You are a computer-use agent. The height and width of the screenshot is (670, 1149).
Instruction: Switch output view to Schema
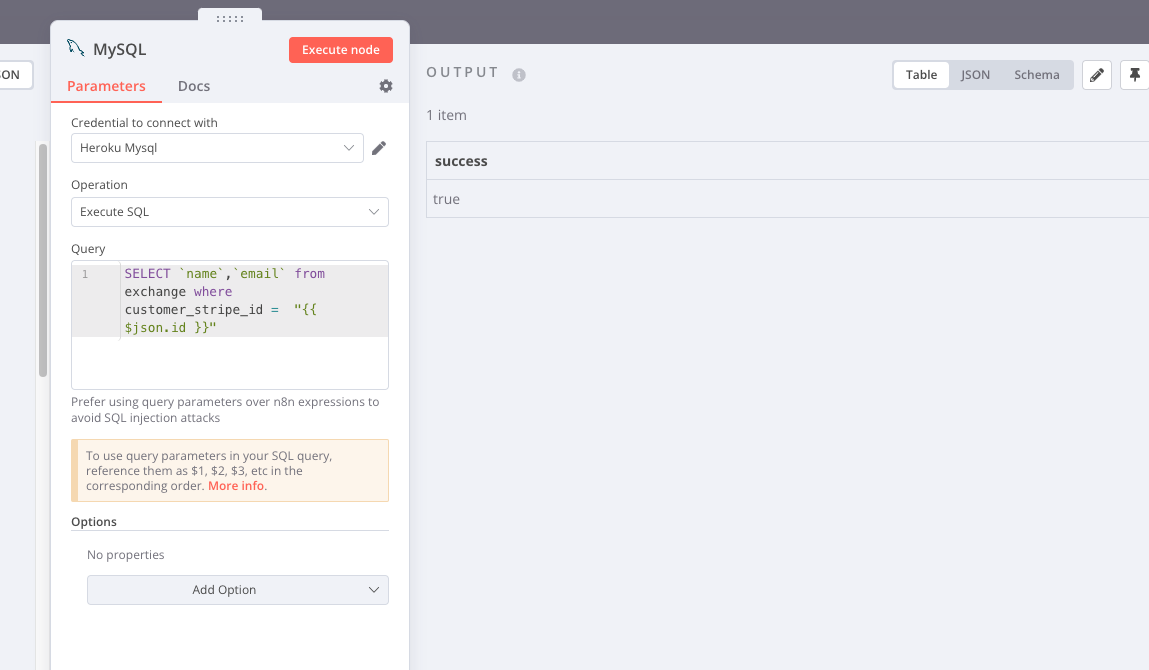point(1036,75)
